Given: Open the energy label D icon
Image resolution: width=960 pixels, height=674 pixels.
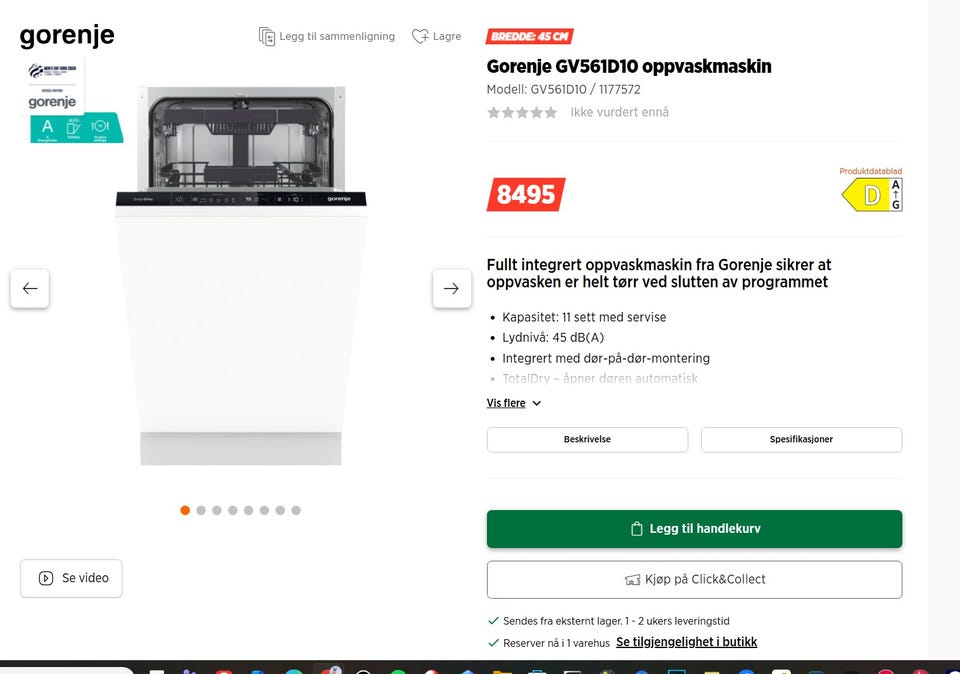Looking at the screenshot, I should pyautogui.click(x=872, y=195).
